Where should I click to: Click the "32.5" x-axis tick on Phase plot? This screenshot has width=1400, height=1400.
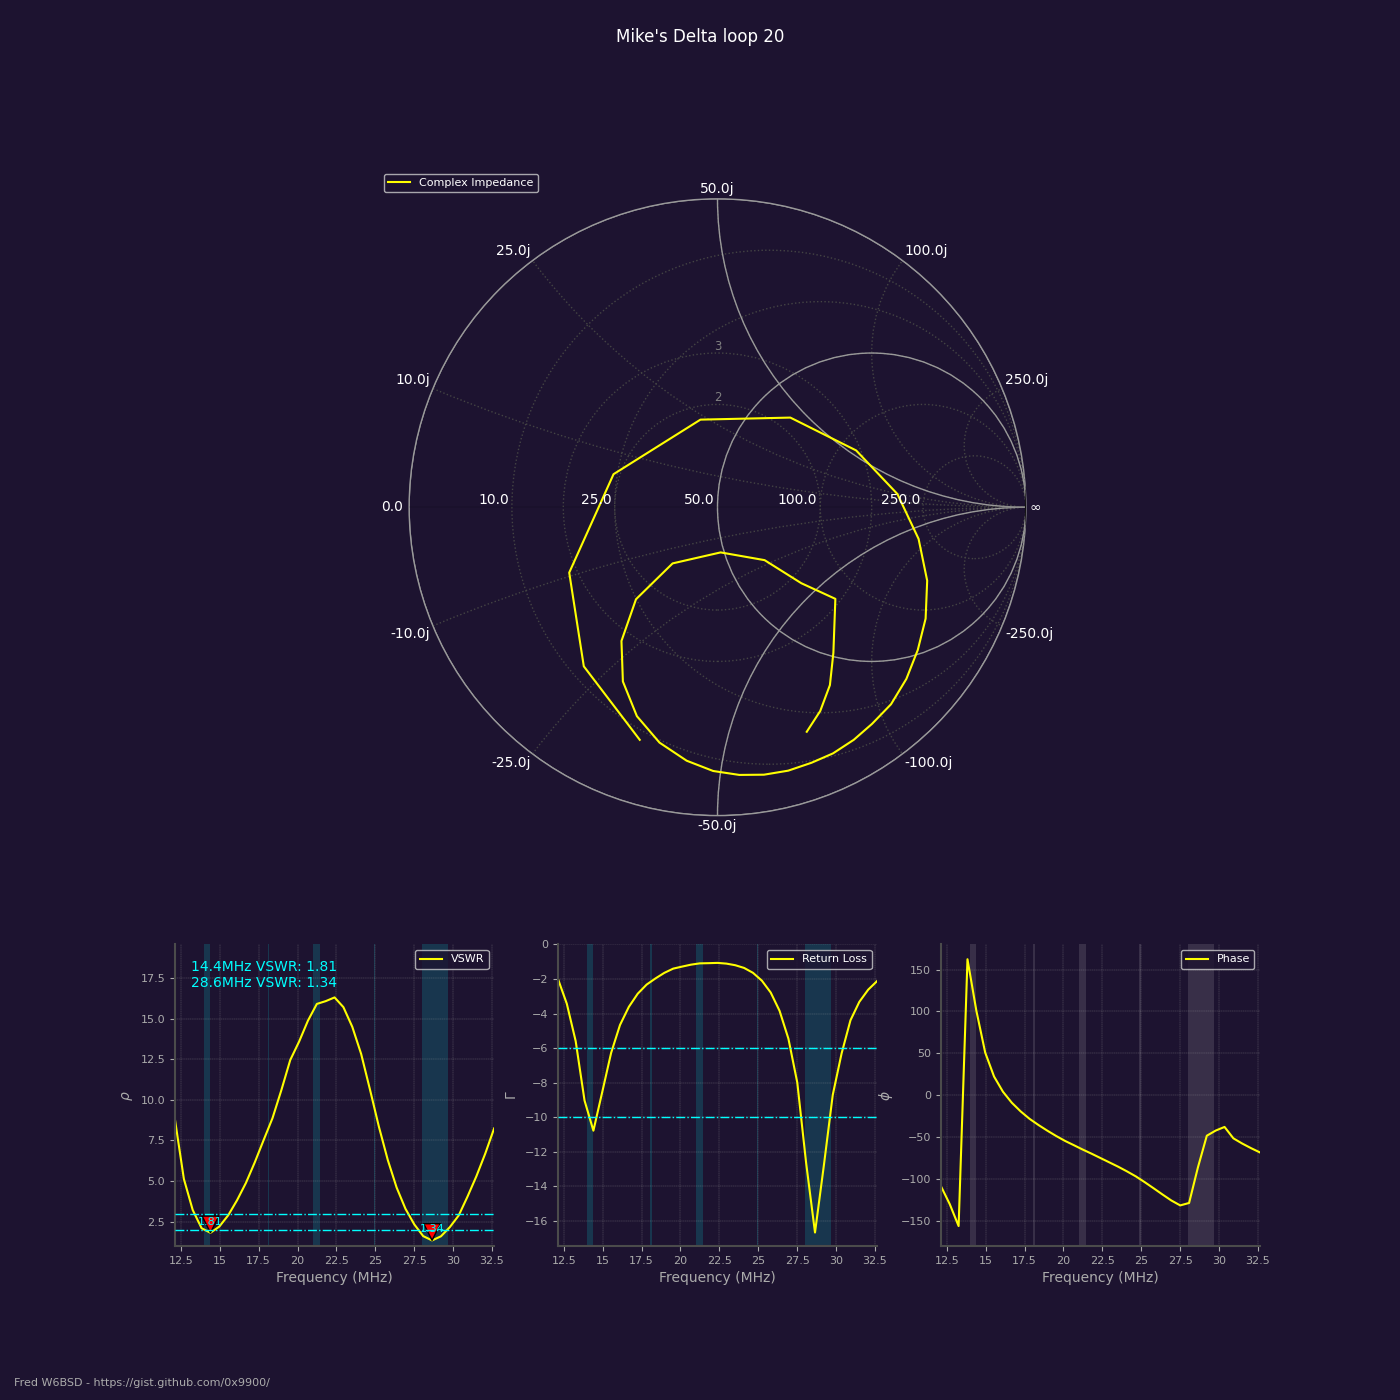tap(1257, 1260)
